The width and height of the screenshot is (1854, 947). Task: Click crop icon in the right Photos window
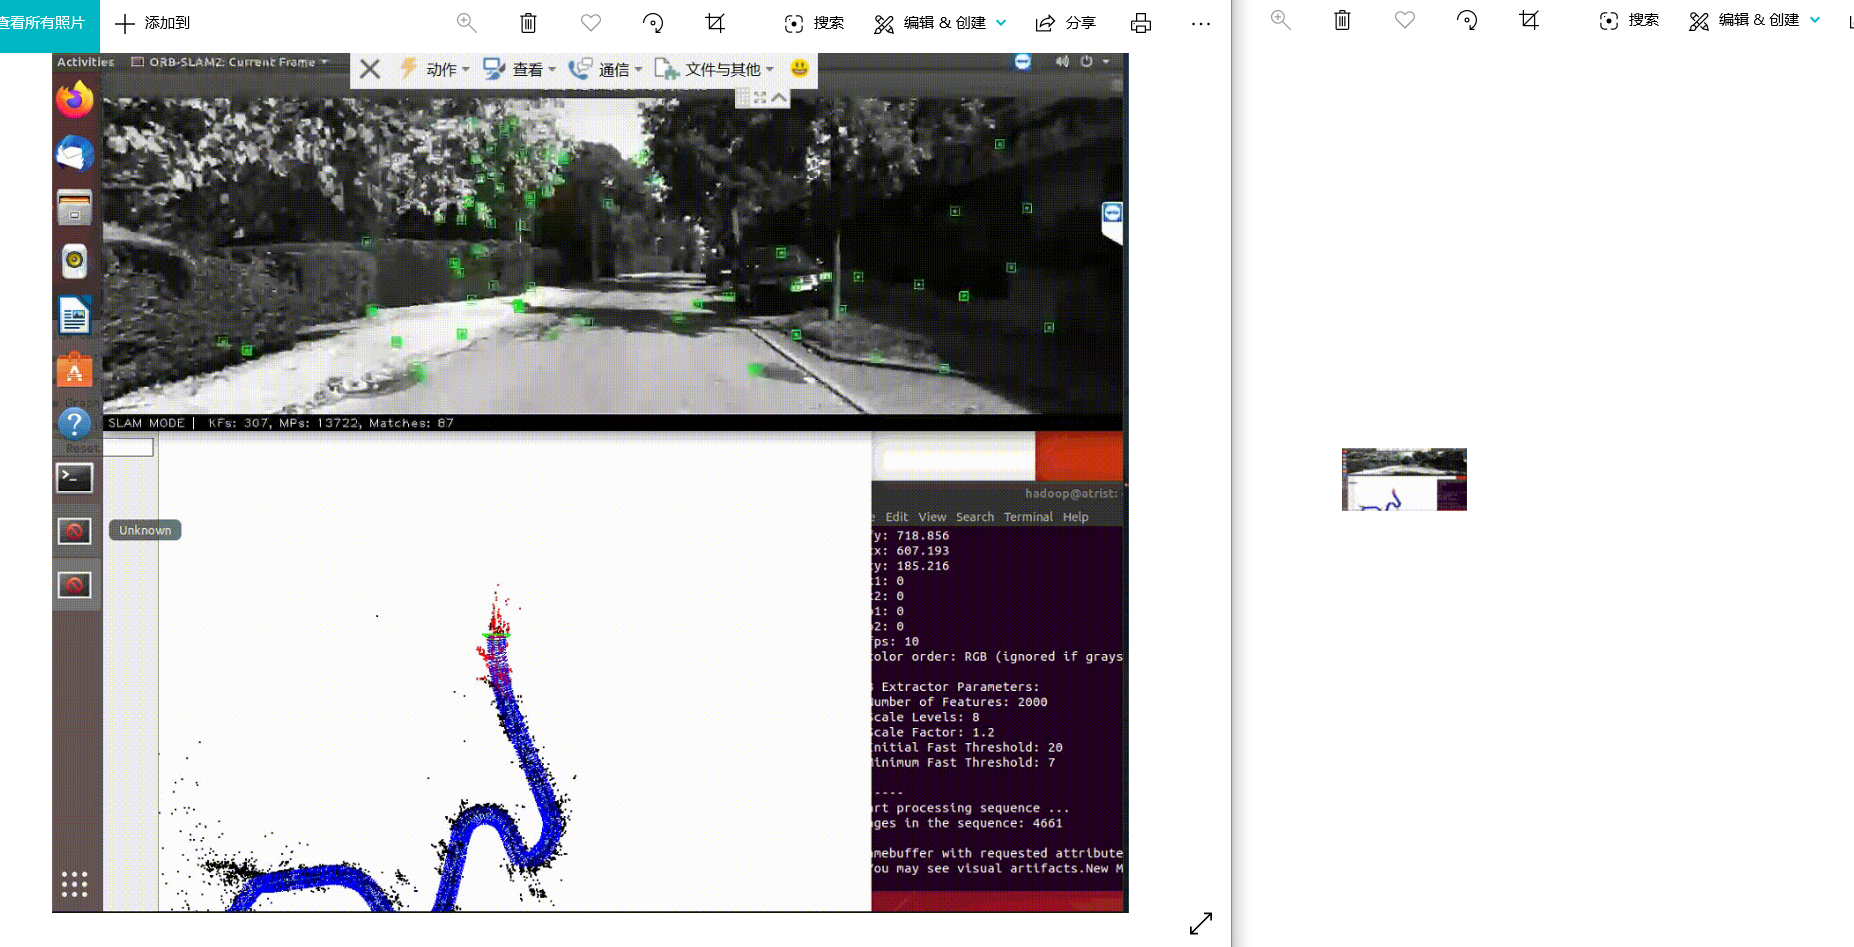coord(1529,19)
